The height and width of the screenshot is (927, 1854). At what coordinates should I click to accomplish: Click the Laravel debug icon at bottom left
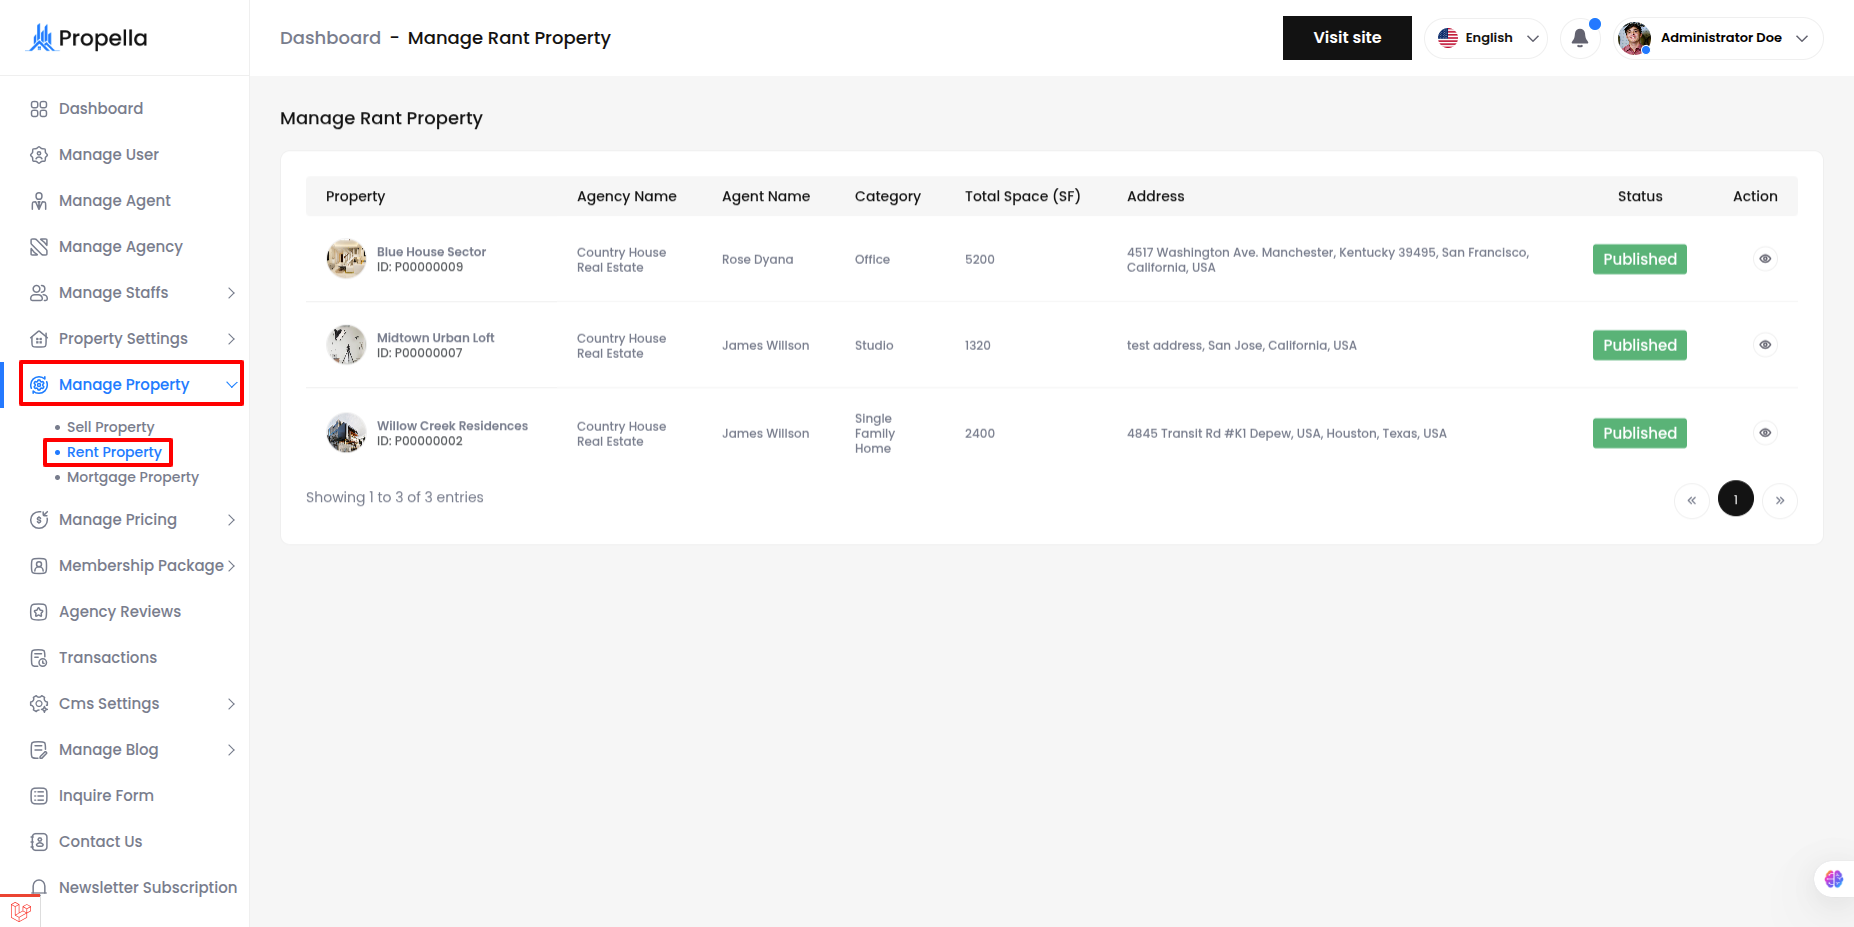coord(20,912)
